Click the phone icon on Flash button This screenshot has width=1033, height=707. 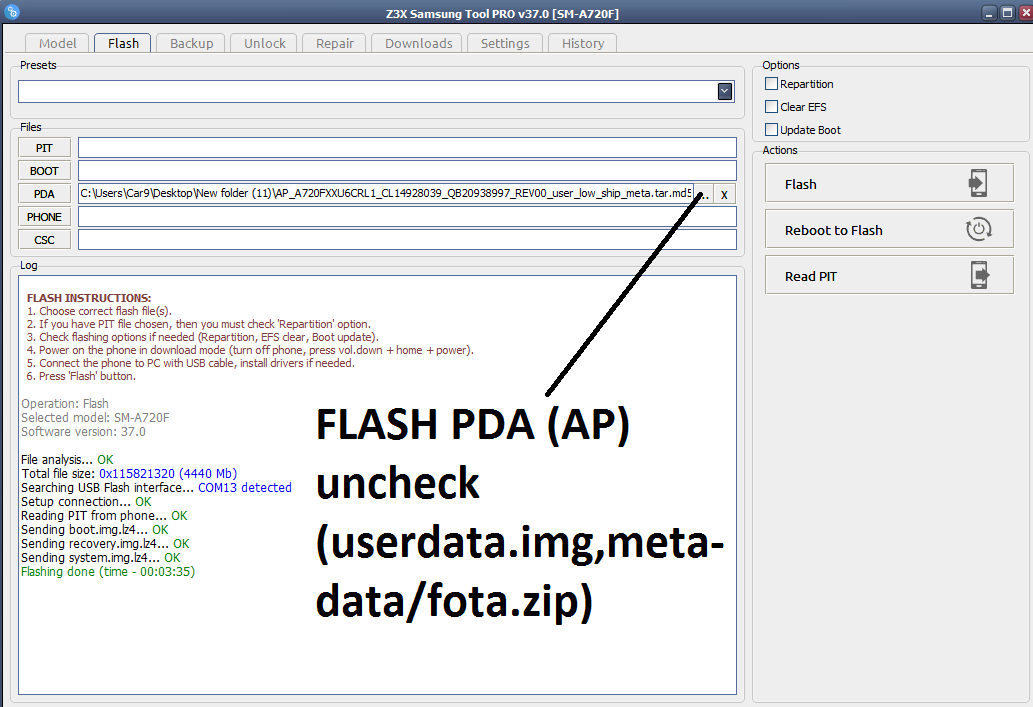pyautogui.click(x=978, y=183)
